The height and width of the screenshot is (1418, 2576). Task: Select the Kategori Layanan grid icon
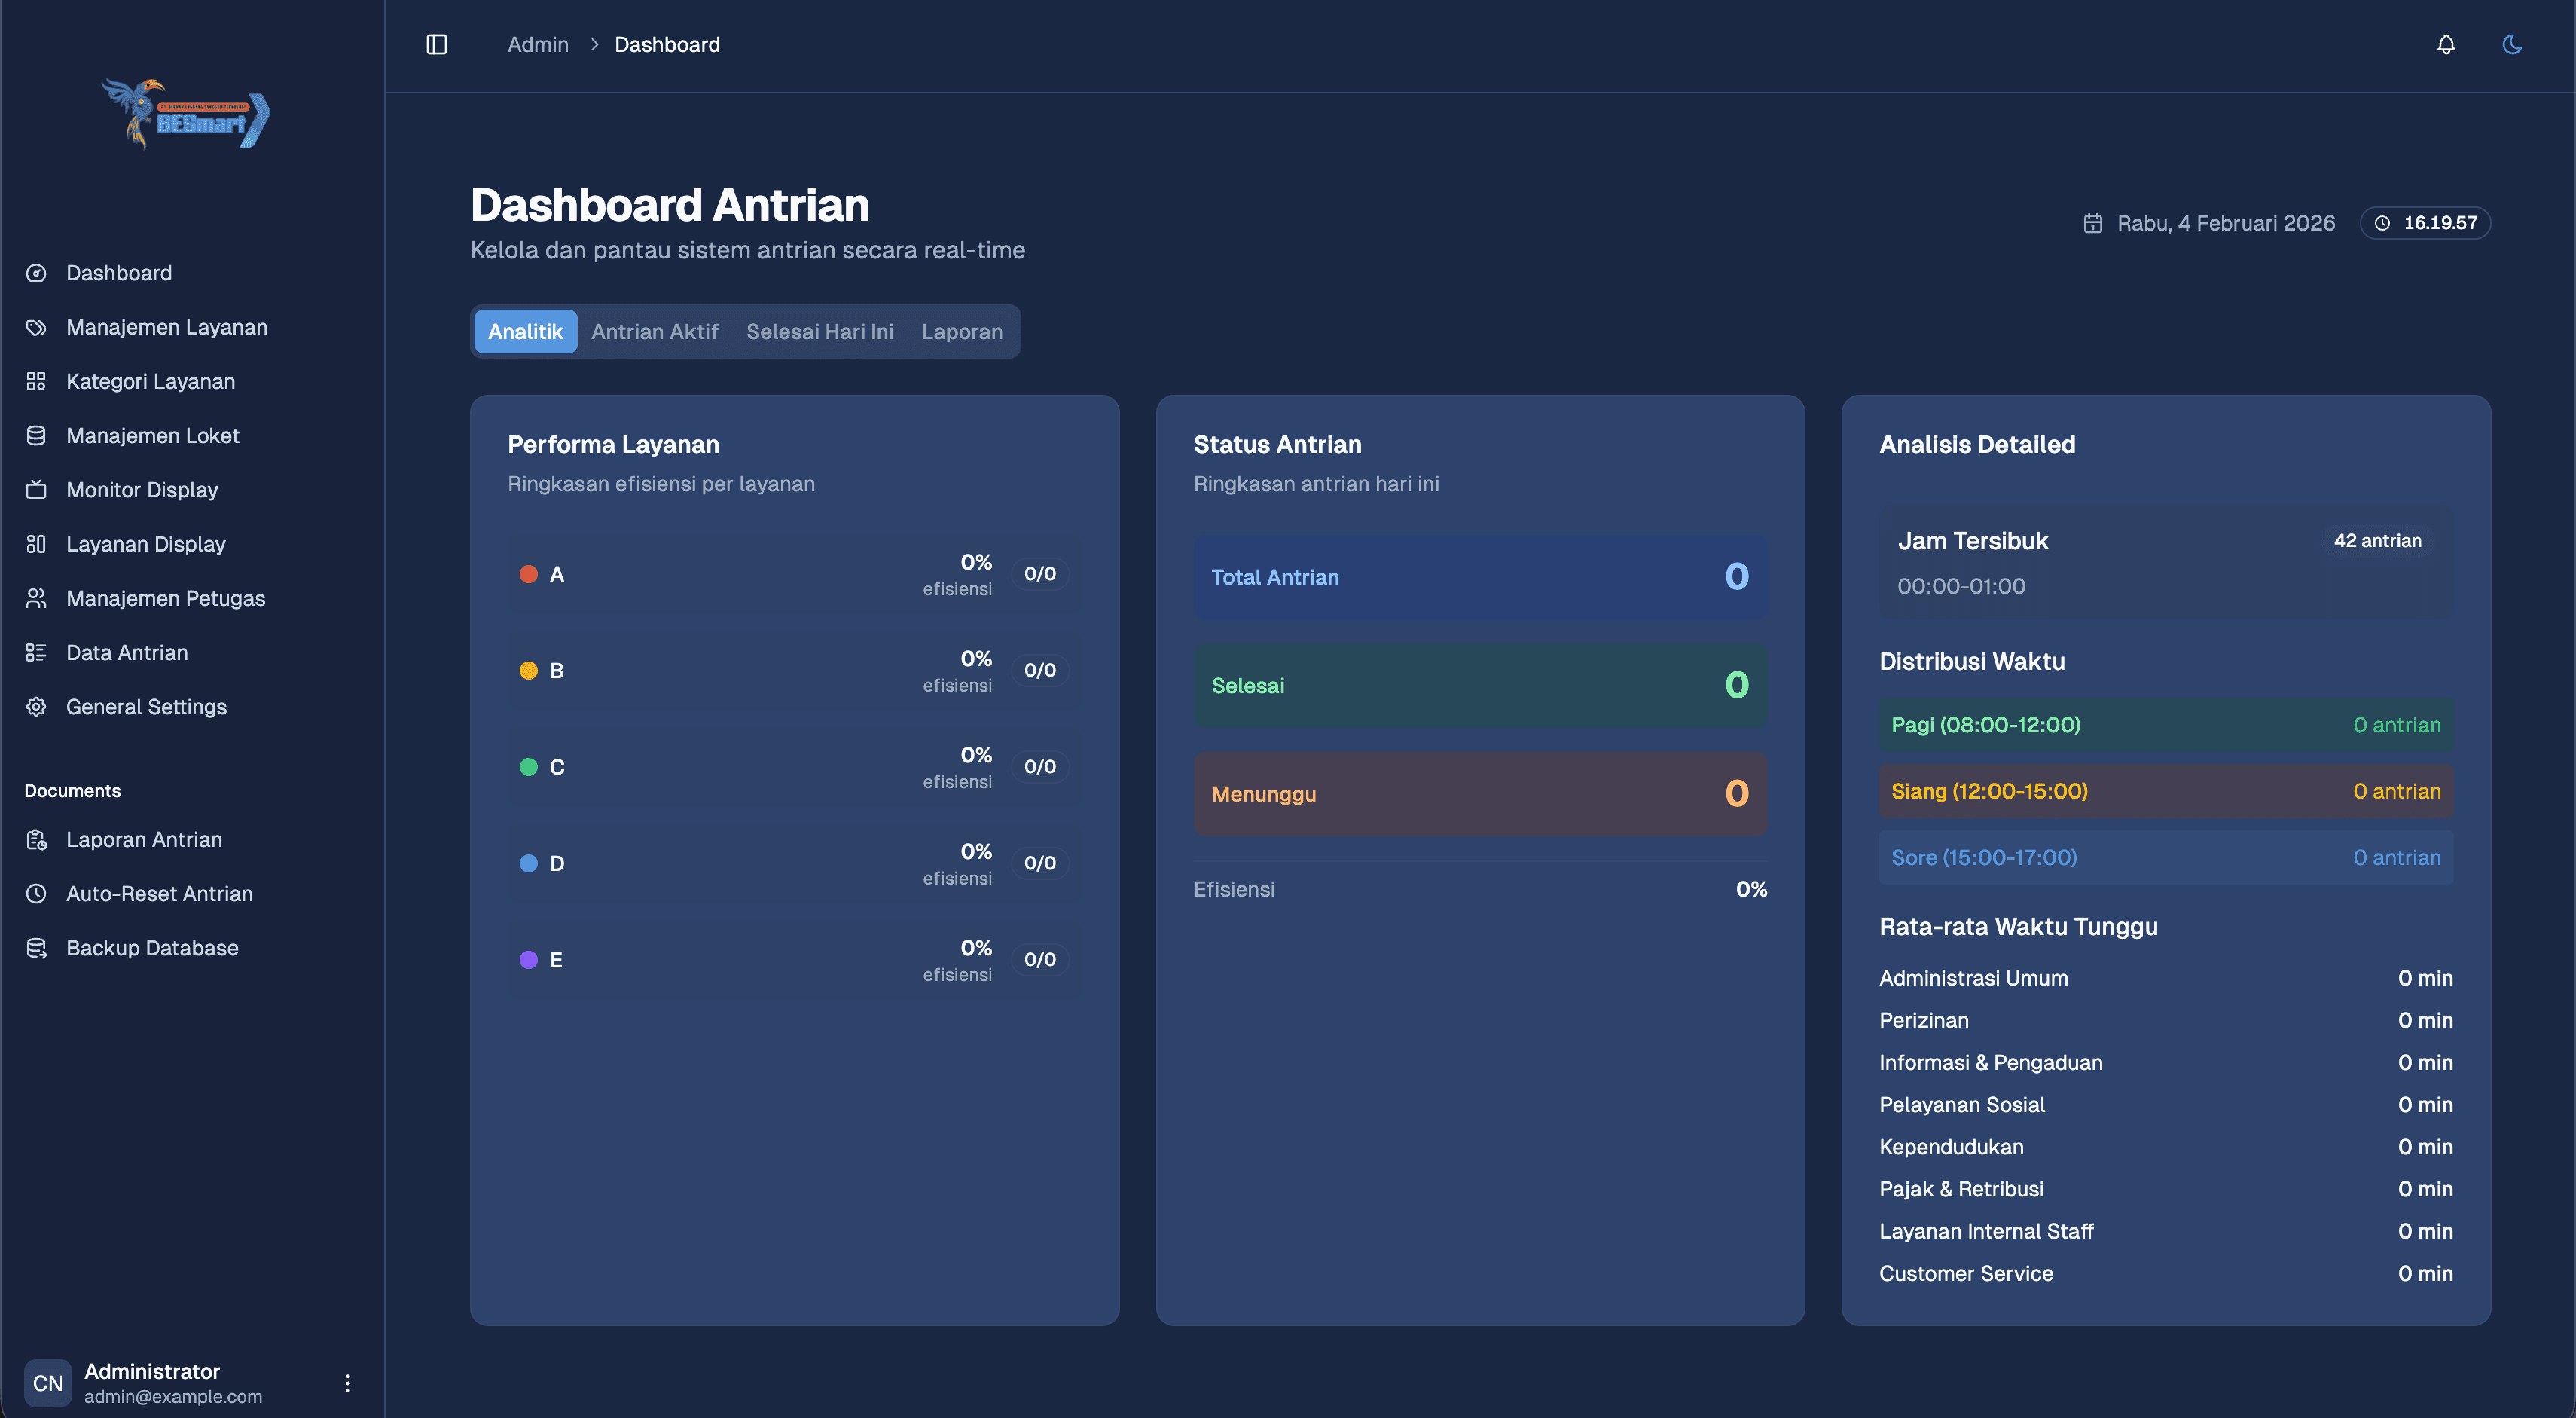pyautogui.click(x=36, y=381)
